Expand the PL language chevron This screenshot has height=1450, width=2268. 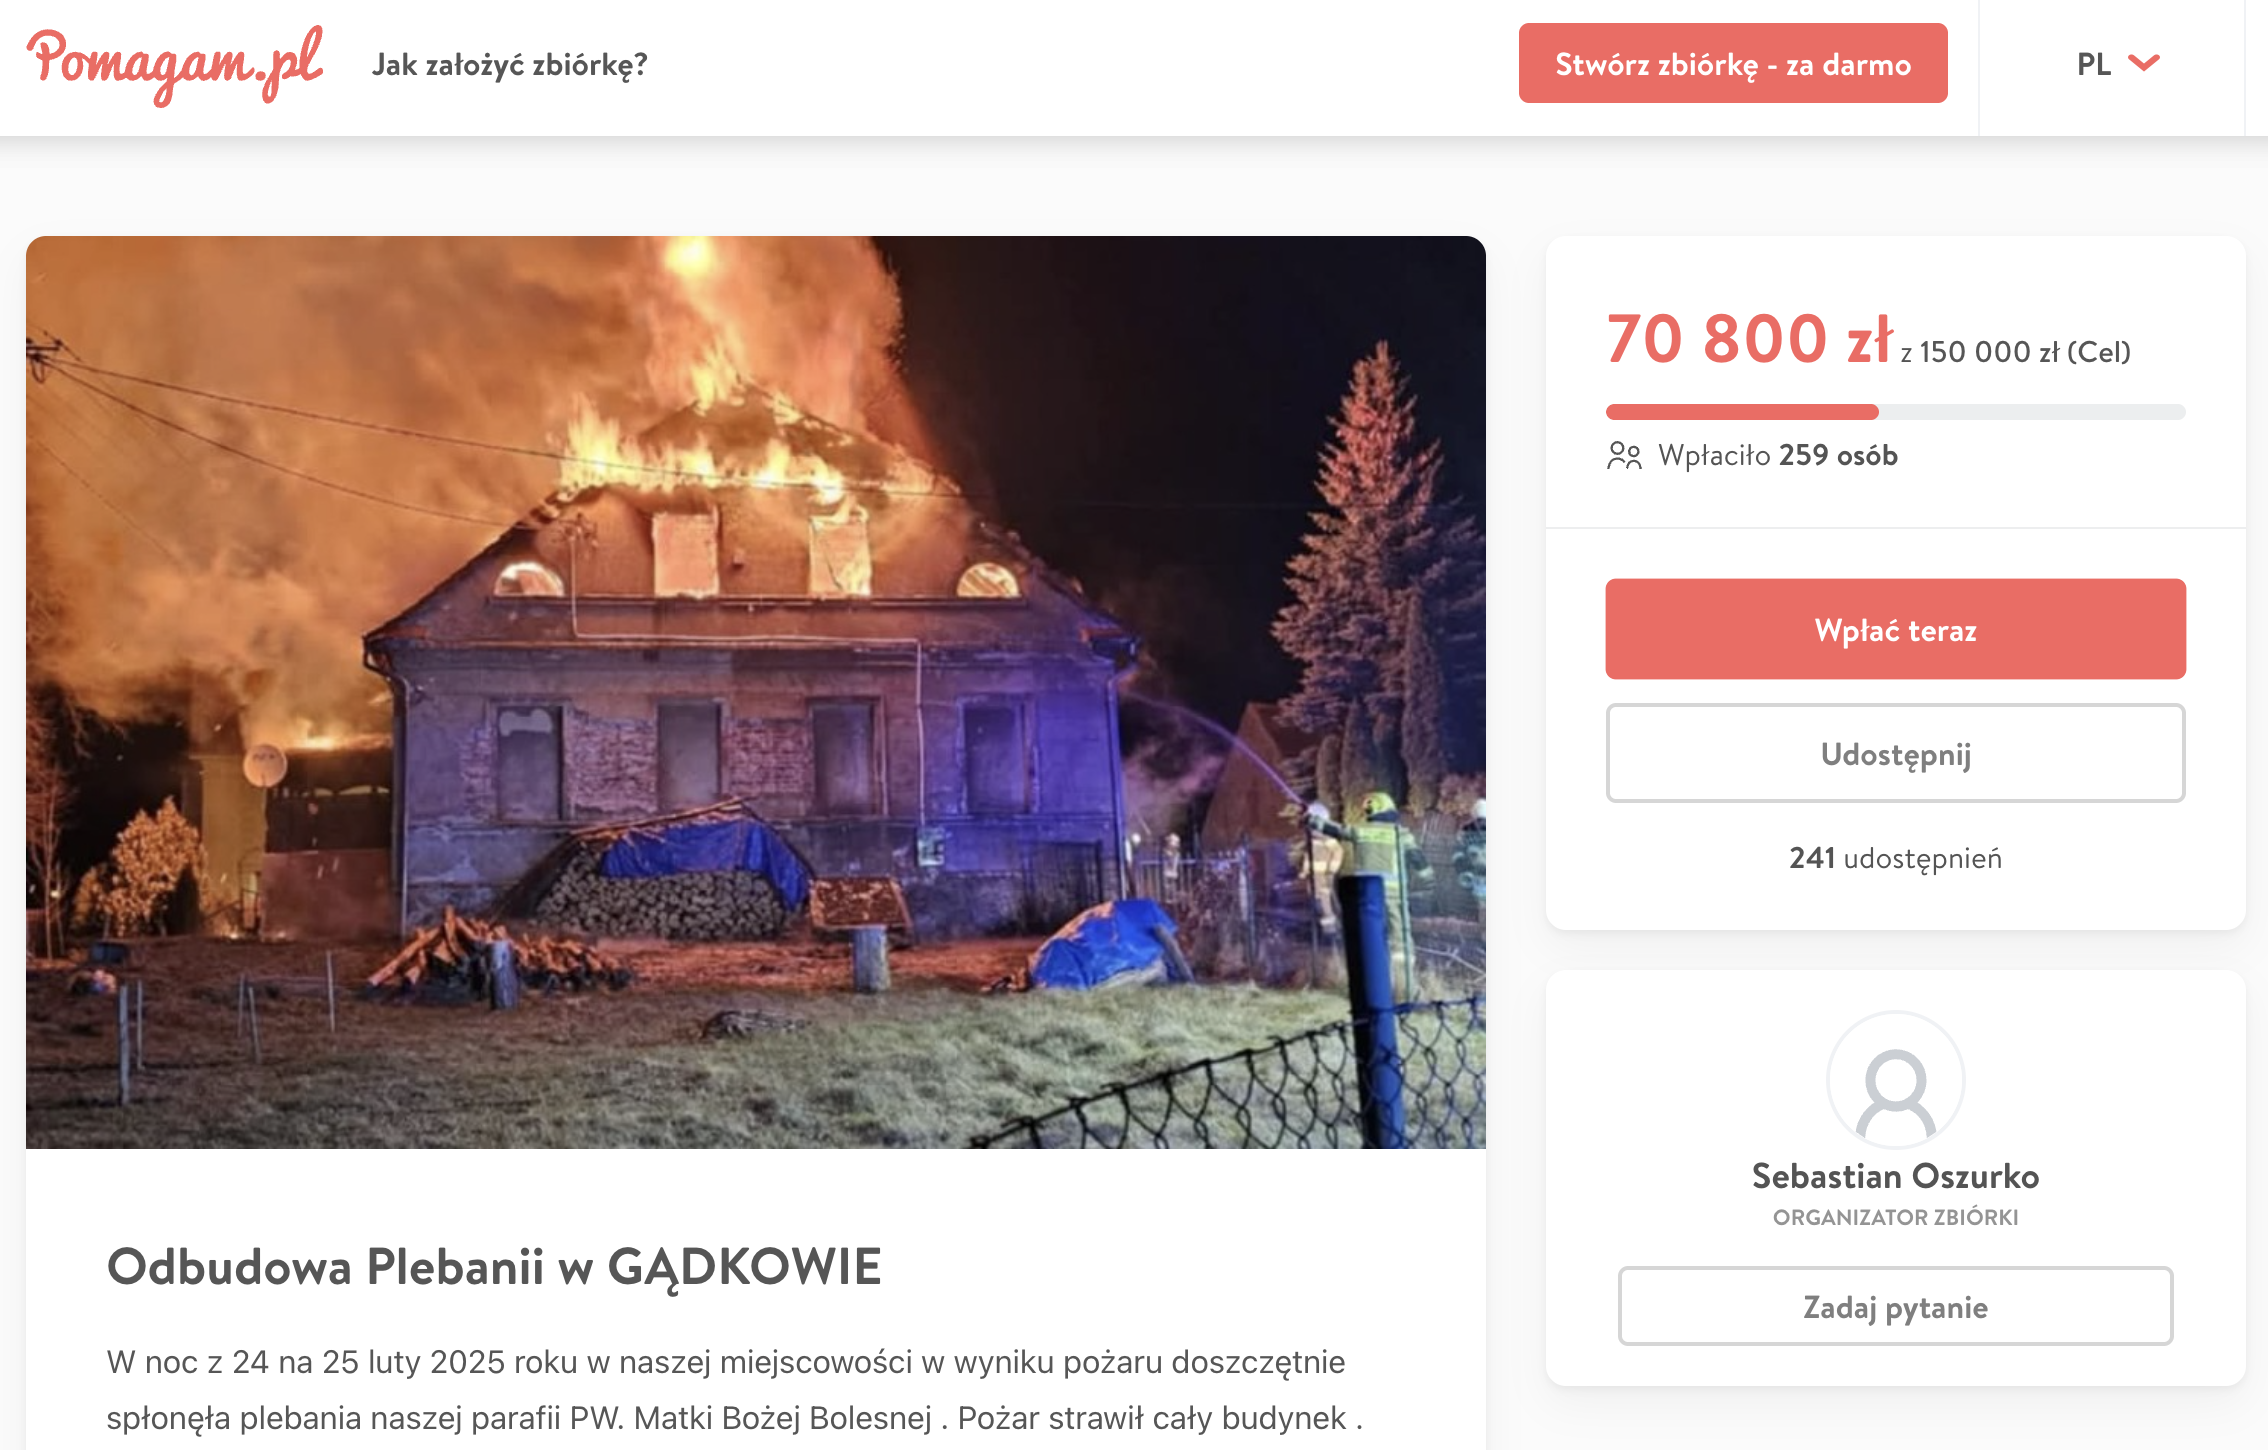click(x=2144, y=64)
